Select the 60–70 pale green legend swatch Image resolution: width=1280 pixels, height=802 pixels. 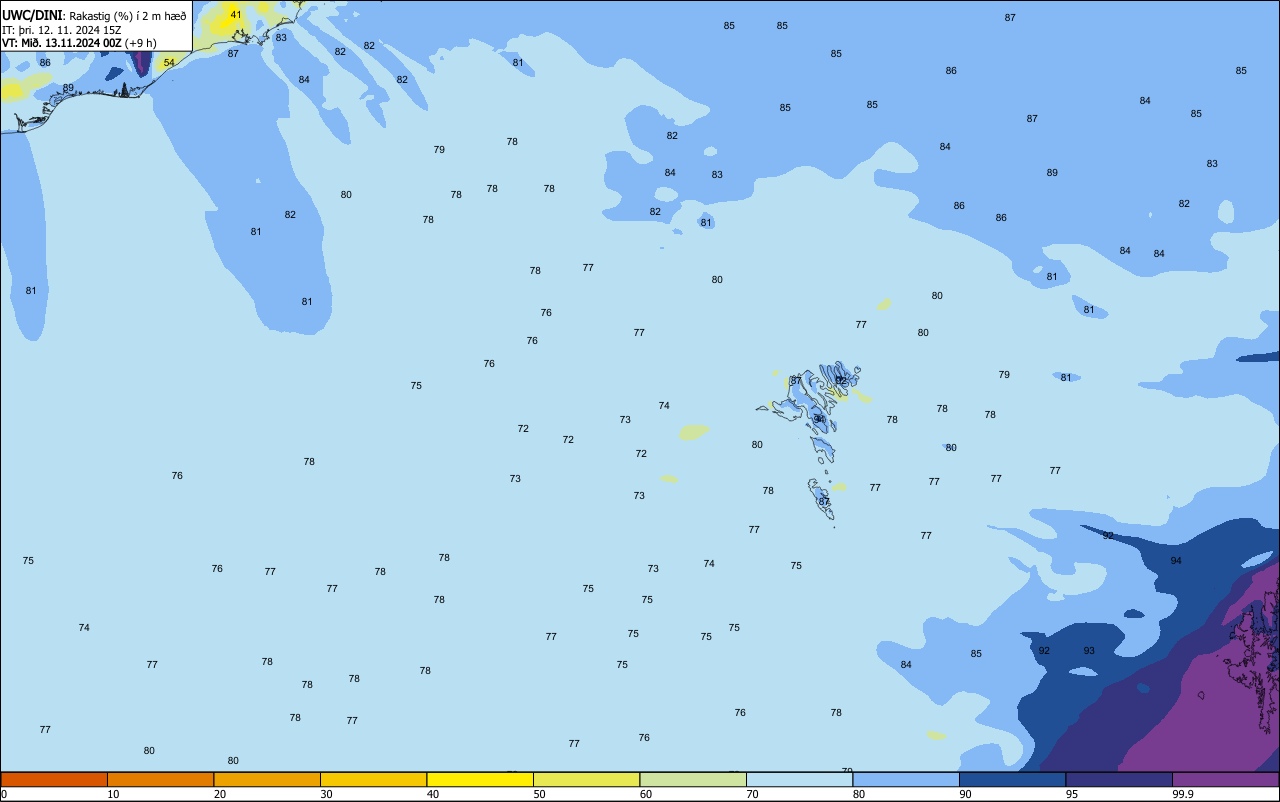pyautogui.click(x=693, y=779)
